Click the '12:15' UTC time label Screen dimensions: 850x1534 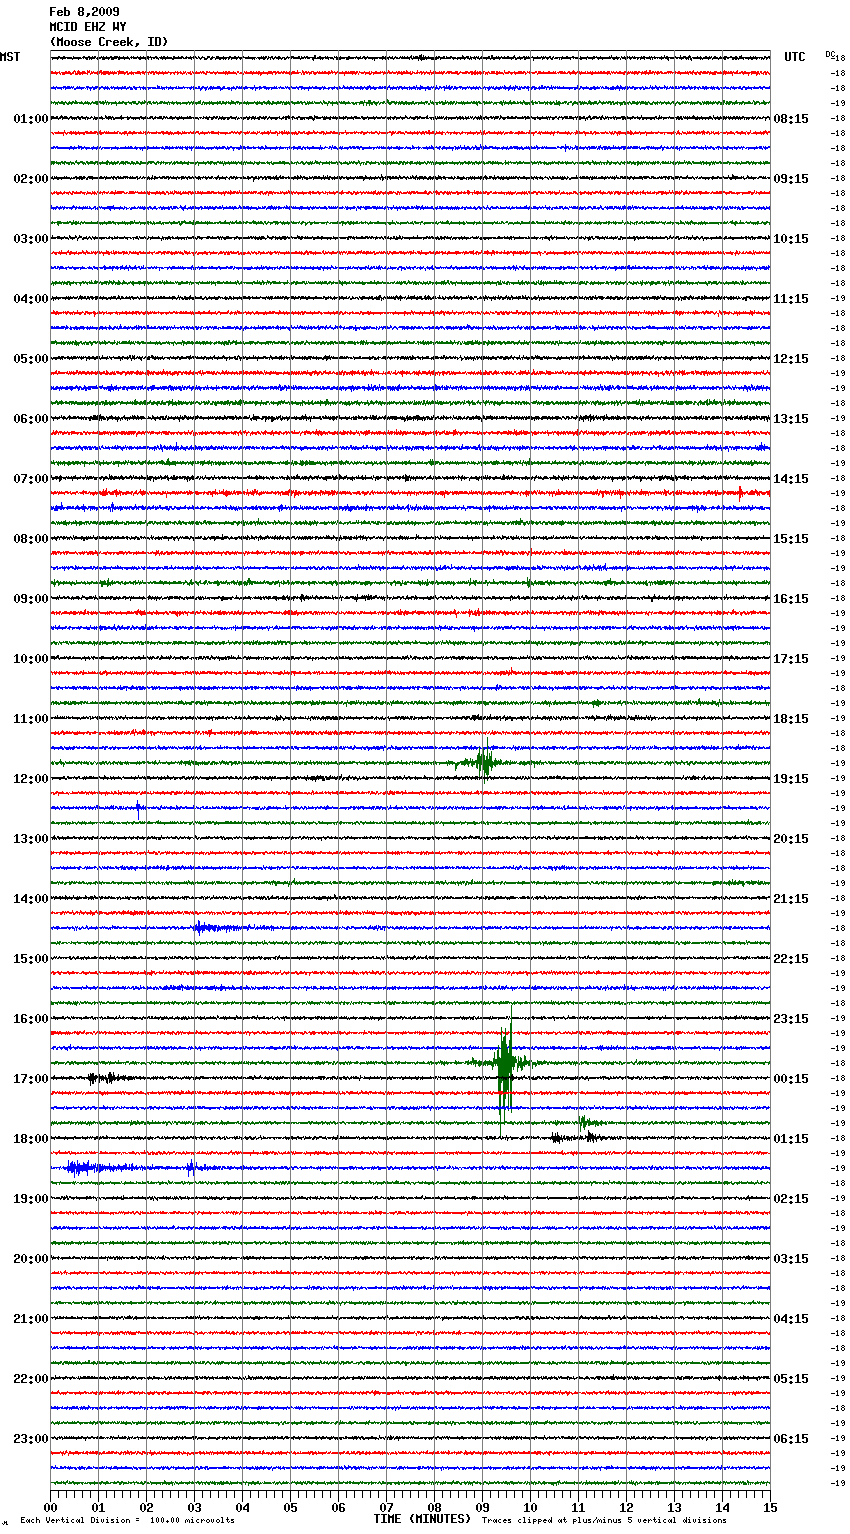point(791,359)
